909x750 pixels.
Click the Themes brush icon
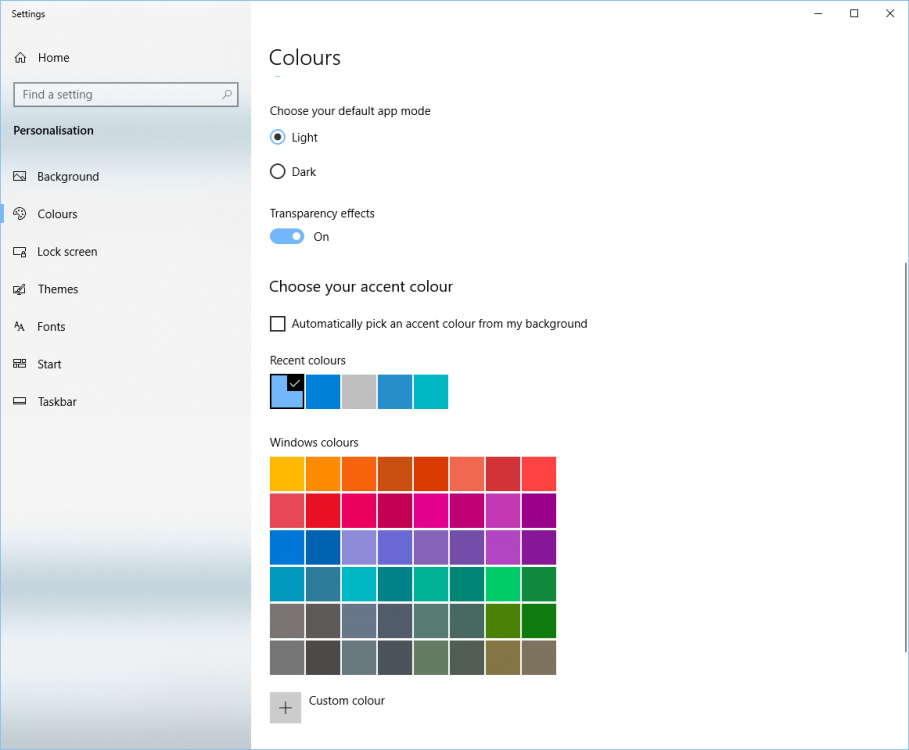[20, 289]
